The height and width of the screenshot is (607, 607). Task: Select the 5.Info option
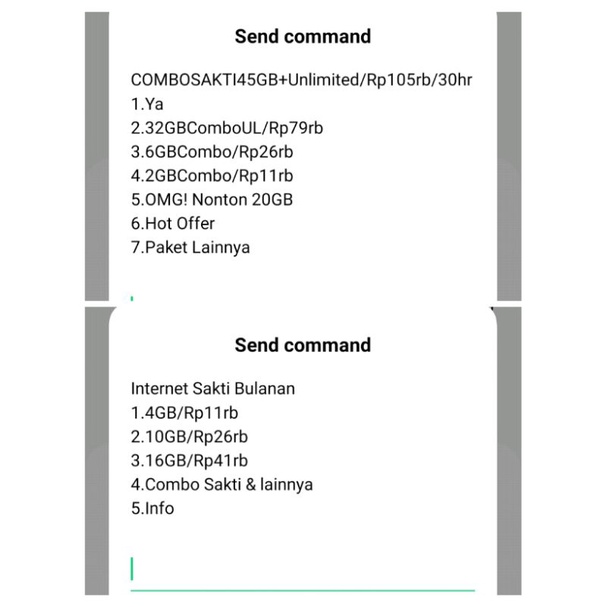tap(152, 508)
